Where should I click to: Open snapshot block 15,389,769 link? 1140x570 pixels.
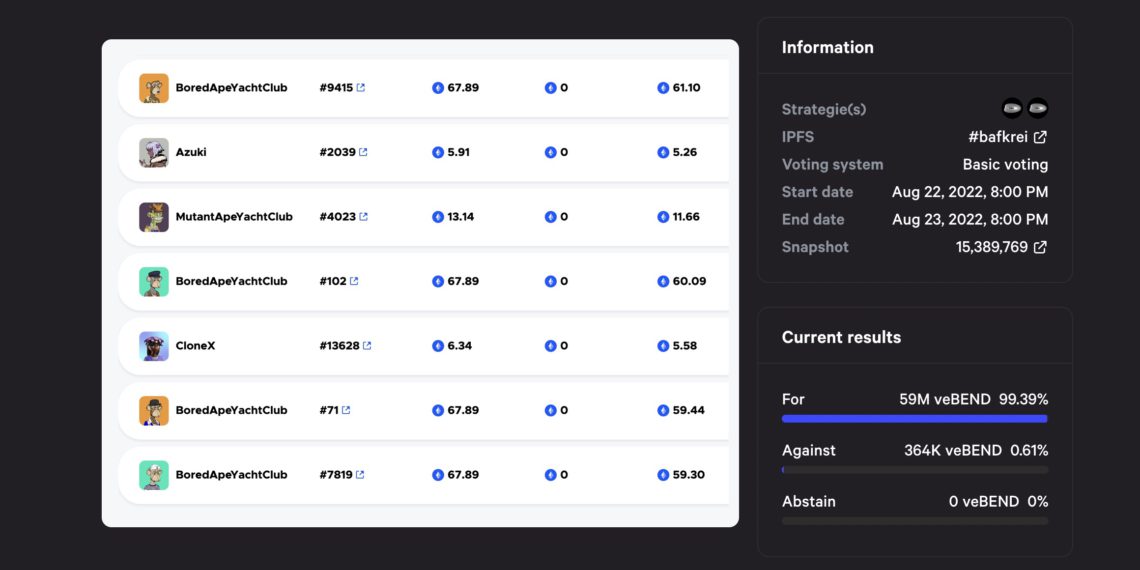1040,247
